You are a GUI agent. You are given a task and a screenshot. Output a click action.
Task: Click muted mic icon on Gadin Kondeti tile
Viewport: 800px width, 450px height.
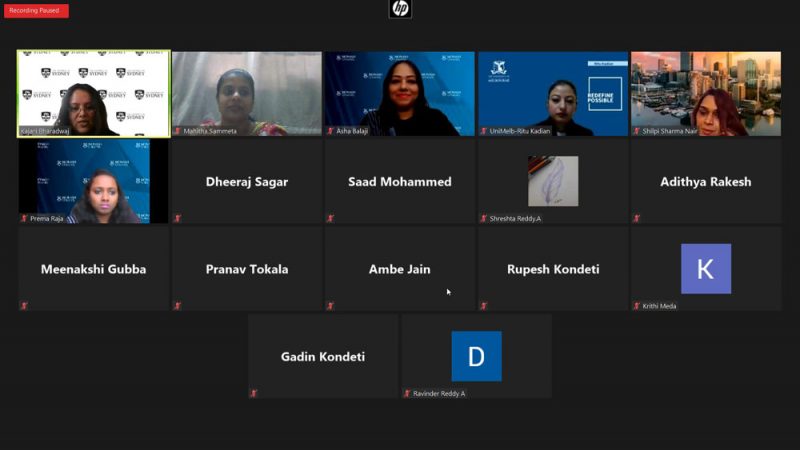point(254,393)
